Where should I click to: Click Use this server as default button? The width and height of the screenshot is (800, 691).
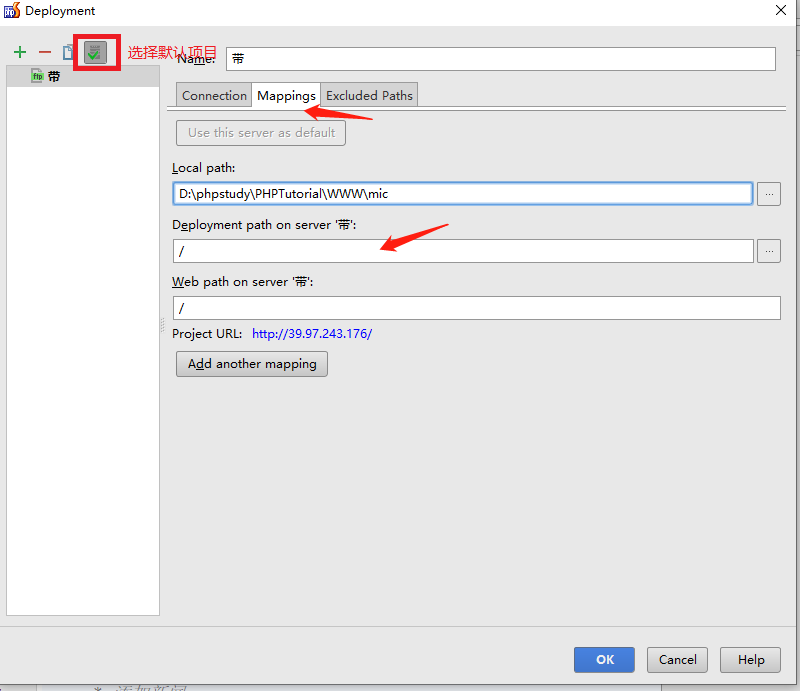pyautogui.click(x=261, y=133)
